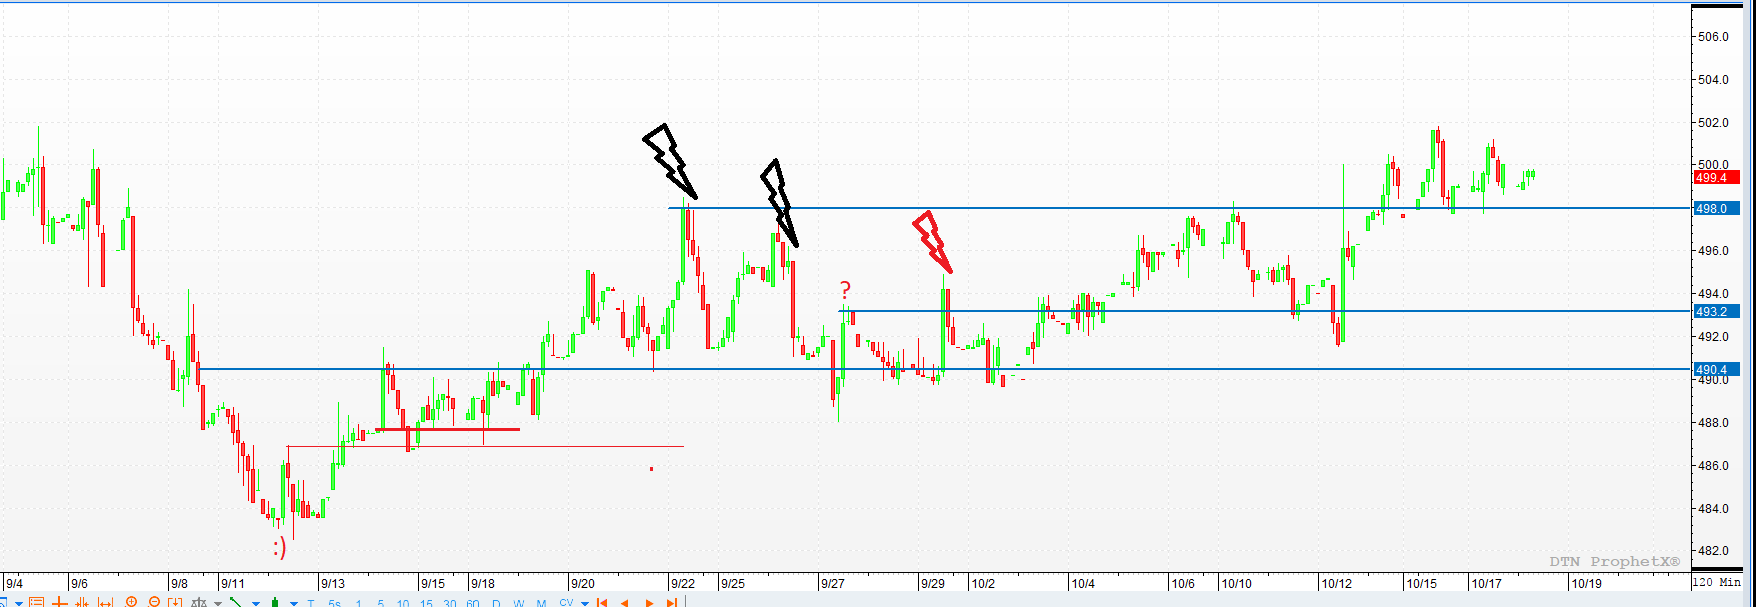
Task: Click the 10/19 date label on time axis
Action: point(1586,583)
